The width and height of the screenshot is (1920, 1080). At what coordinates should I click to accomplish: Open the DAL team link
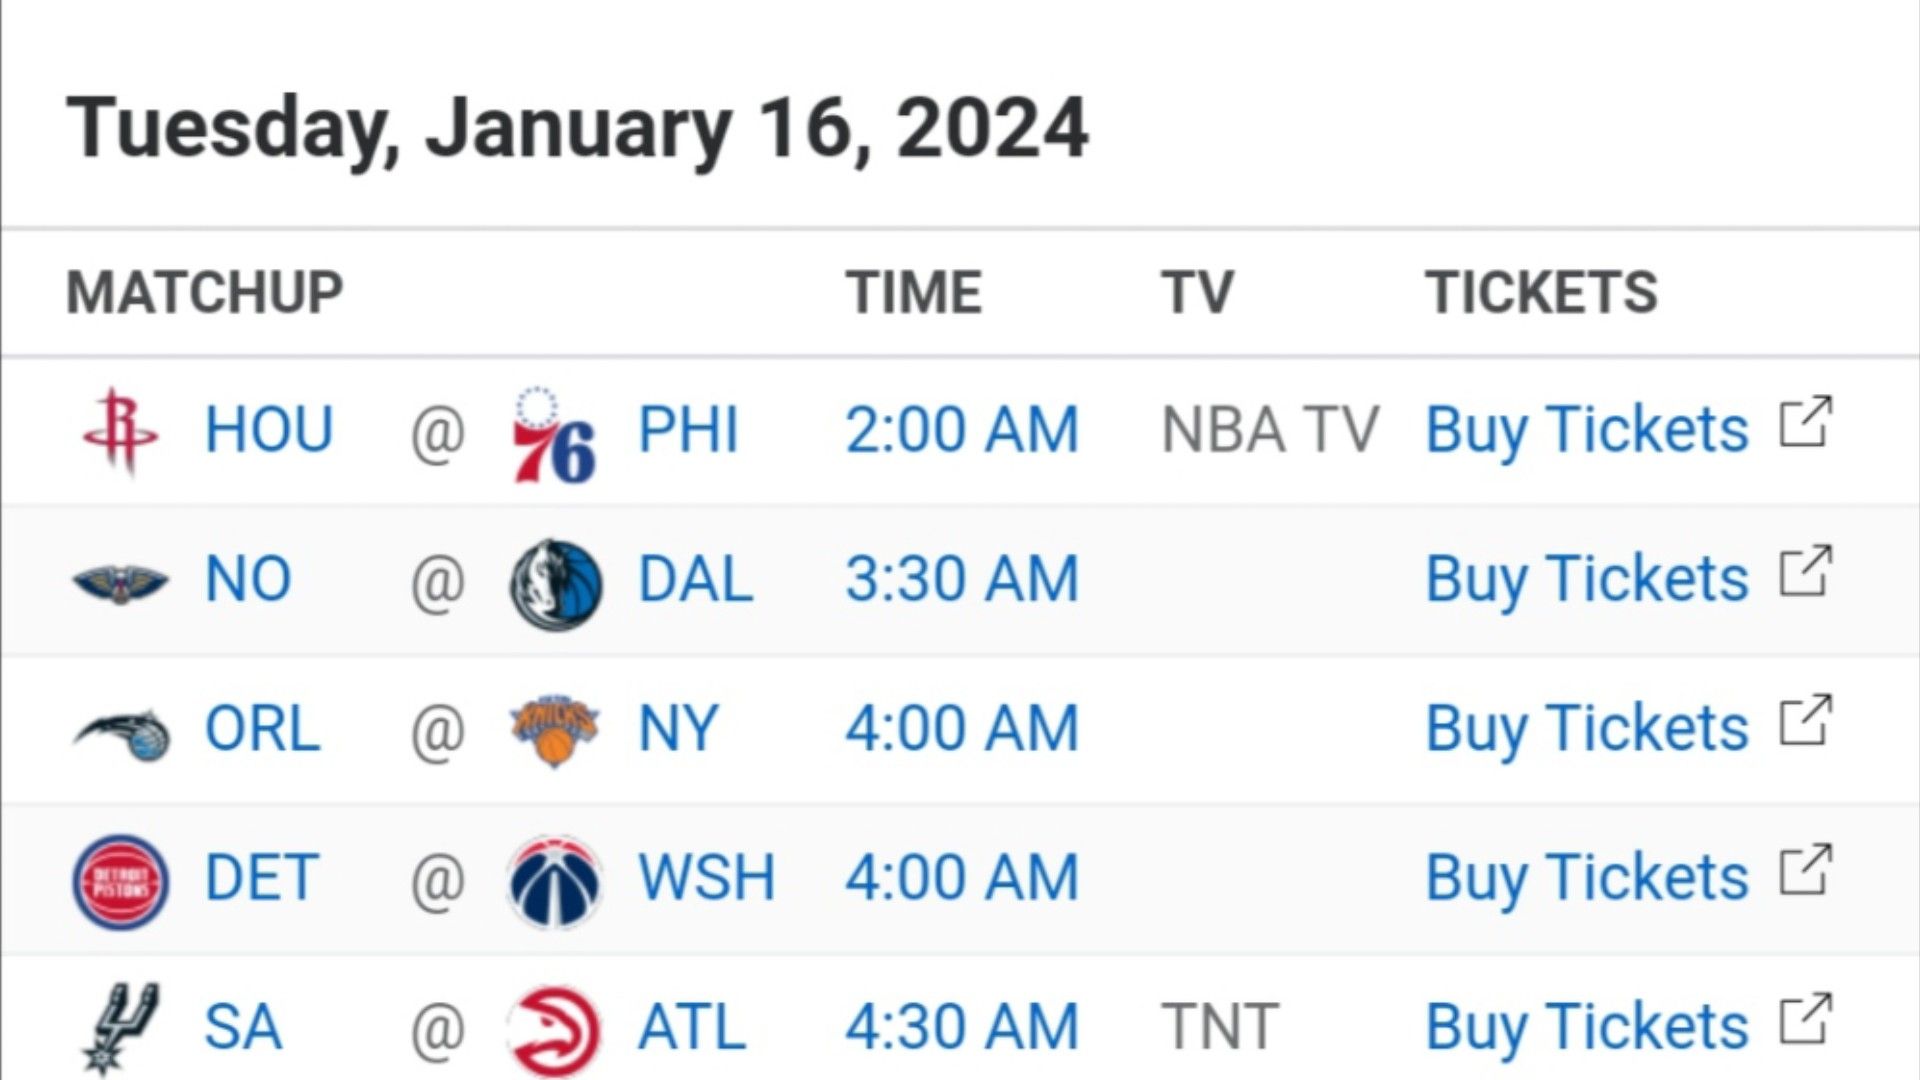pos(695,580)
